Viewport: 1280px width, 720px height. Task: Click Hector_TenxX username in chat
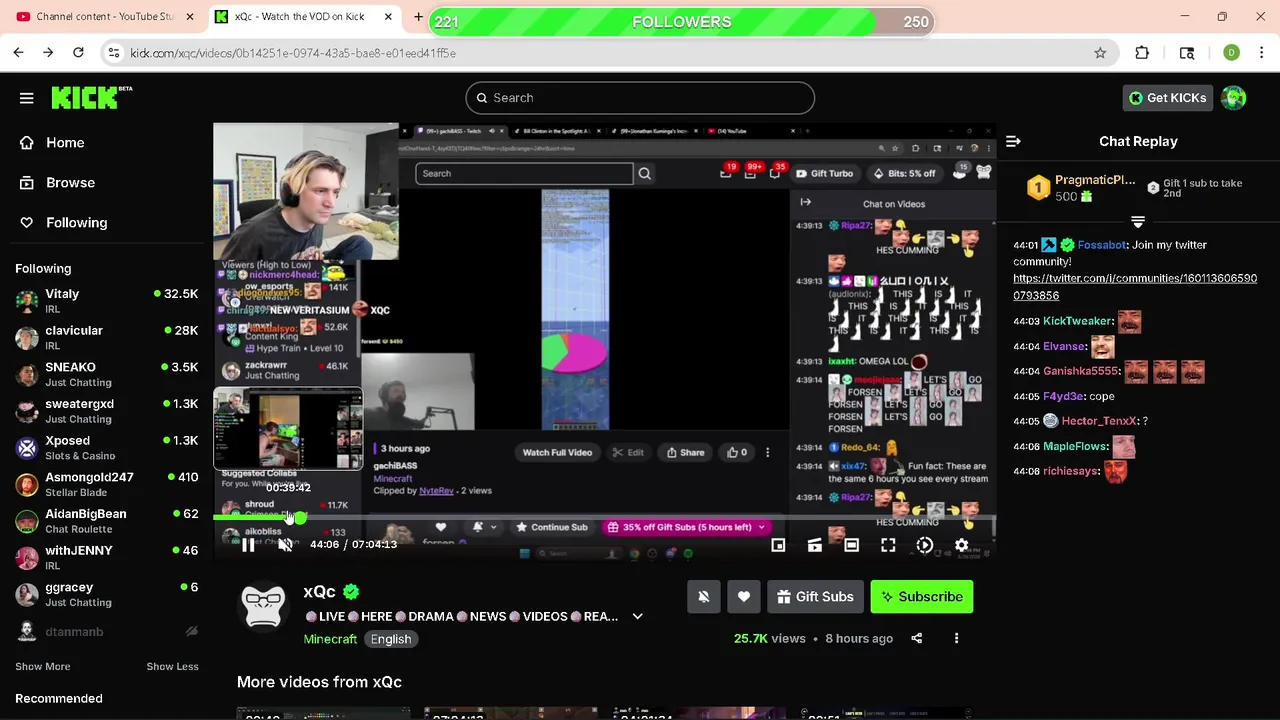(1099, 421)
